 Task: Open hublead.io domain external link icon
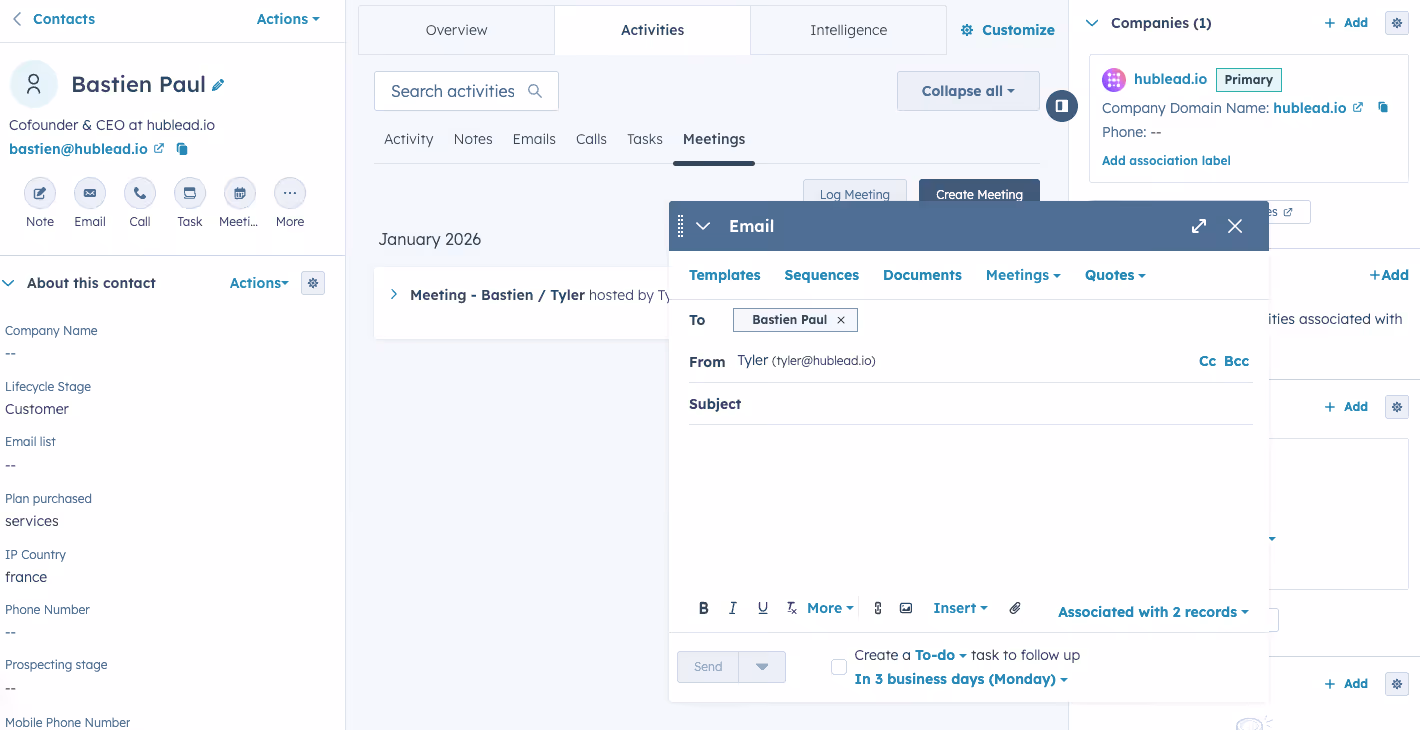(x=1358, y=107)
